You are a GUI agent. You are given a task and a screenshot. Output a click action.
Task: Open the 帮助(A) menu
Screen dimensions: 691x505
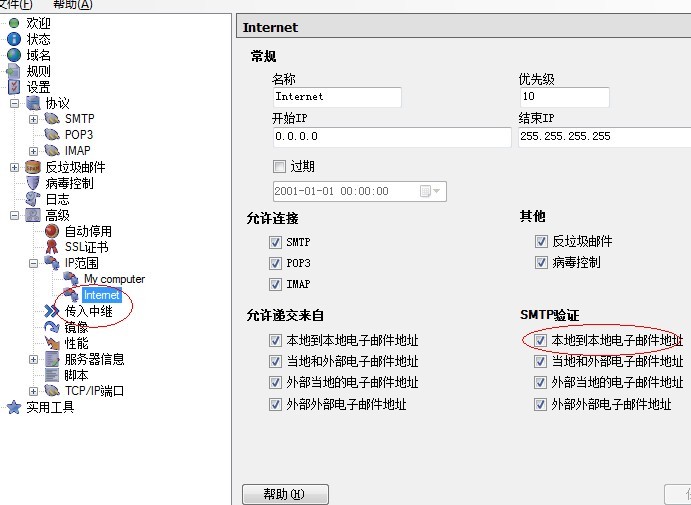tap(72, 4)
